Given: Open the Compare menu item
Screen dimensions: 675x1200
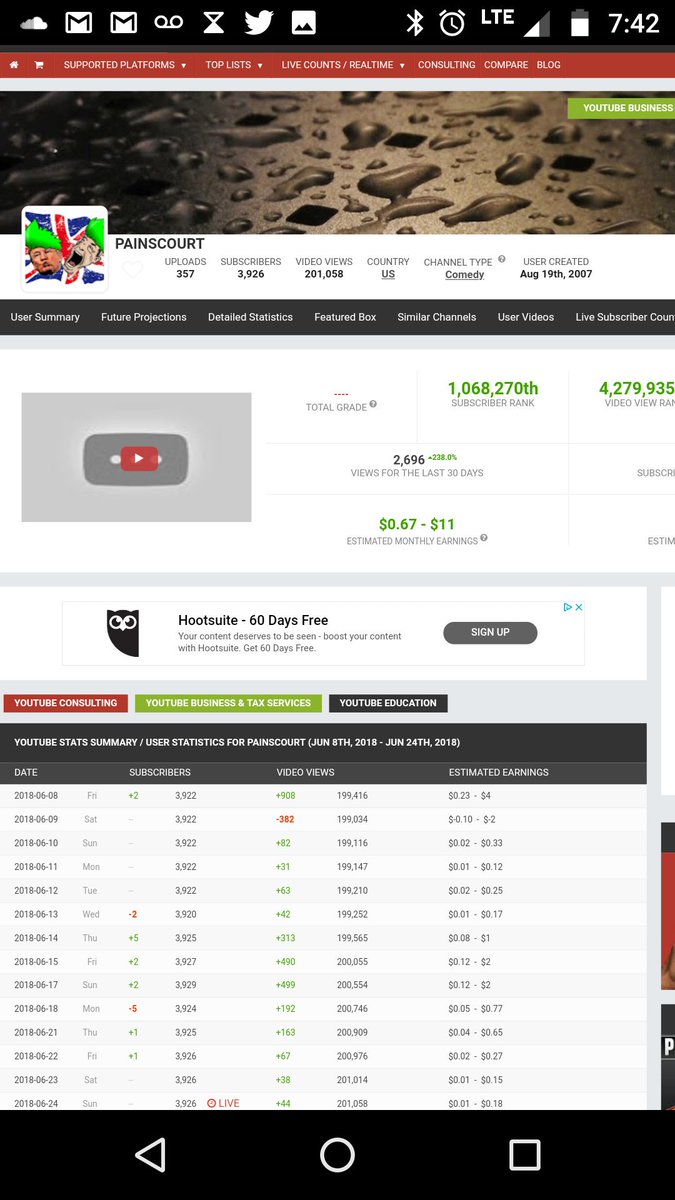Looking at the screenshot, I should (506, 65).
